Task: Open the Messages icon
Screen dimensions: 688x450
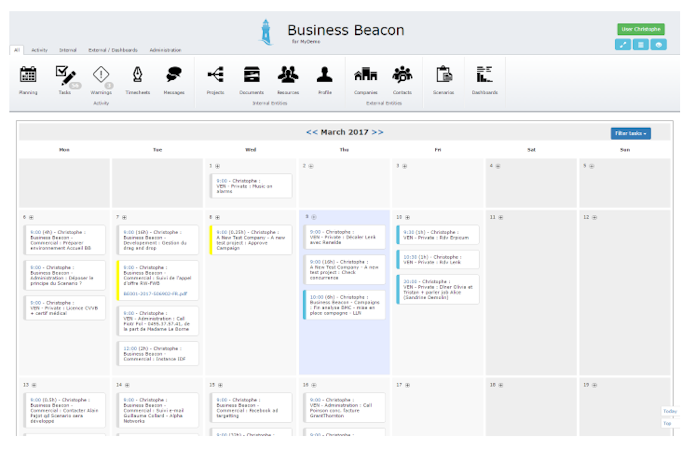Action: click(x=174, y=74)
